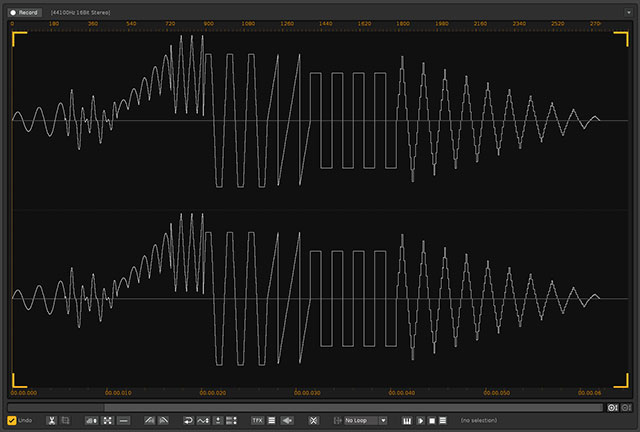Click the reverse sample icon
Image resolution: width=640 pixels, height=432 pixels.
click(188, 420)
